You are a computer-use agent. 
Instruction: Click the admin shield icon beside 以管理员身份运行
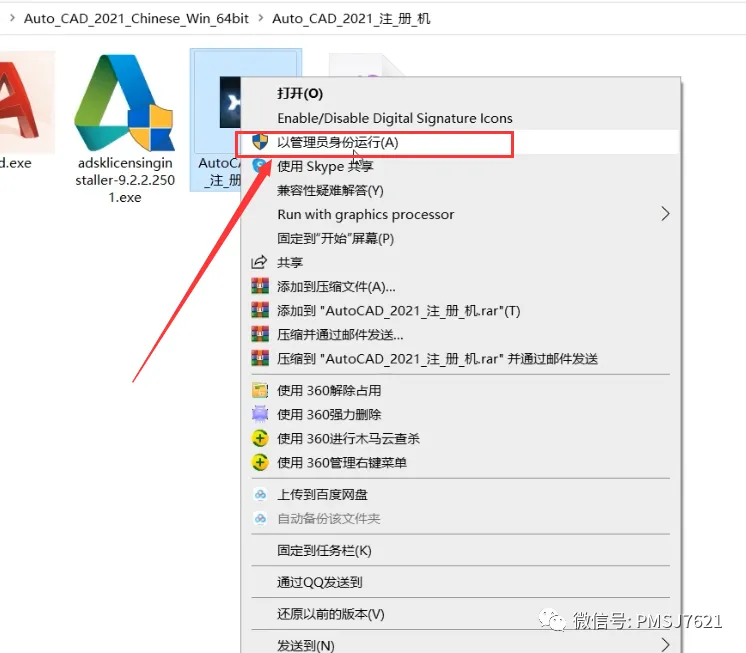coord(260,142)
